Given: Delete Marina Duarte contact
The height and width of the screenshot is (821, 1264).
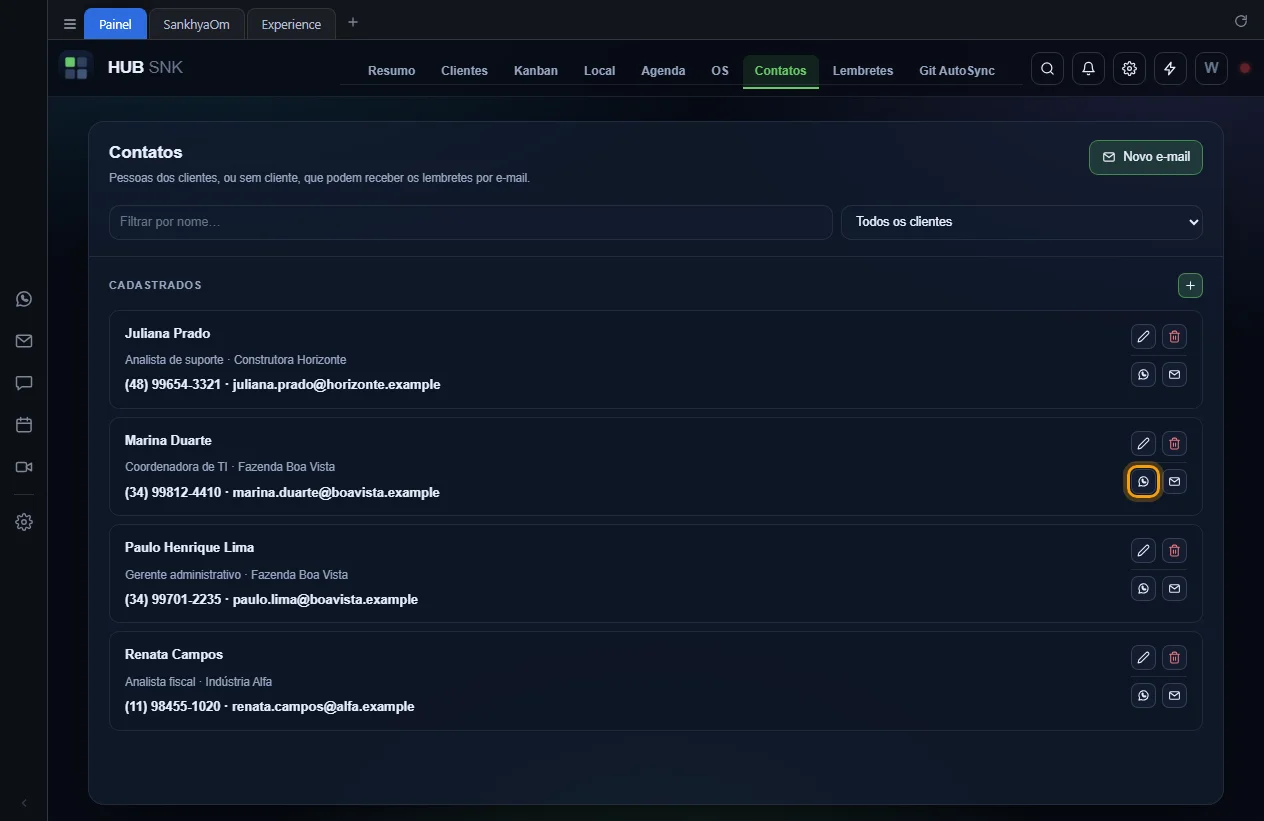Looking at the screenshot, I should click(x=1174, y=444).
